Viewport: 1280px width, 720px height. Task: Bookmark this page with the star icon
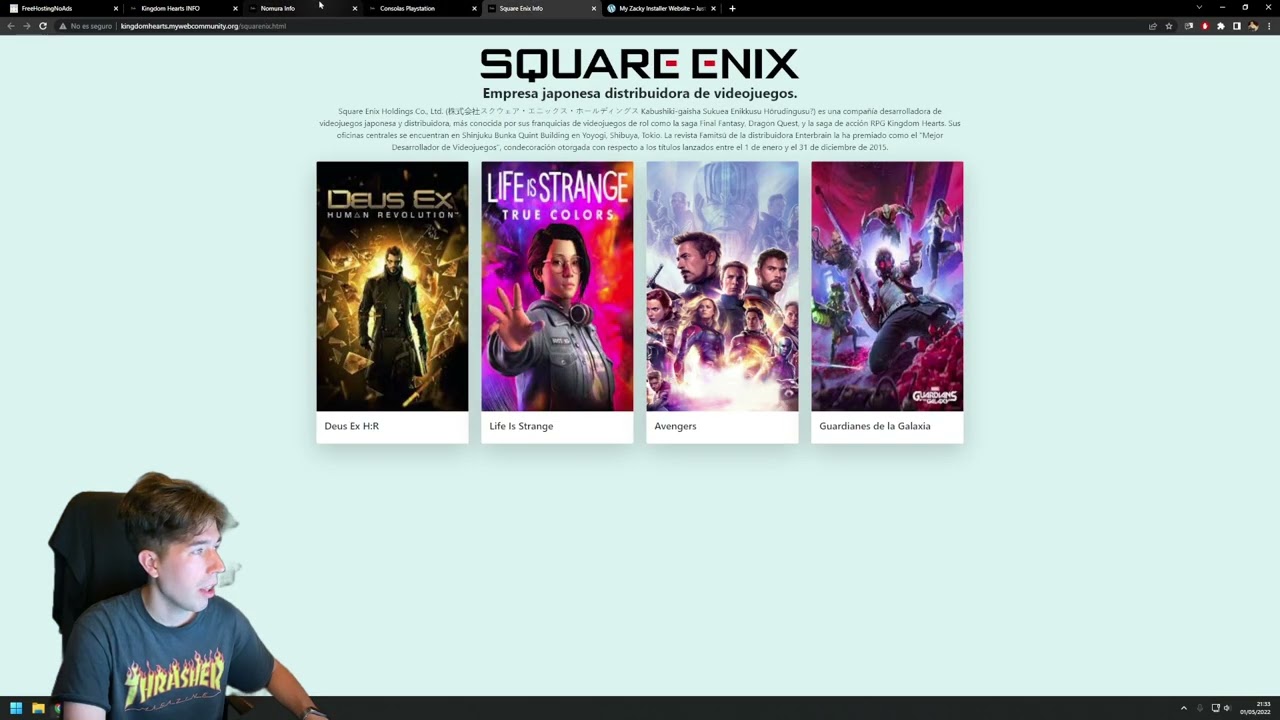coord(1169,26)
